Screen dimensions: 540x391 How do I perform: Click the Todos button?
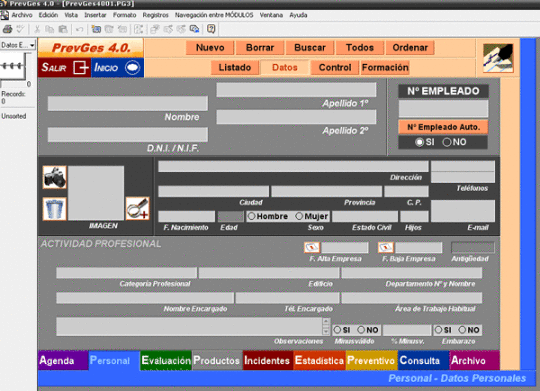[x=360, y=48]
